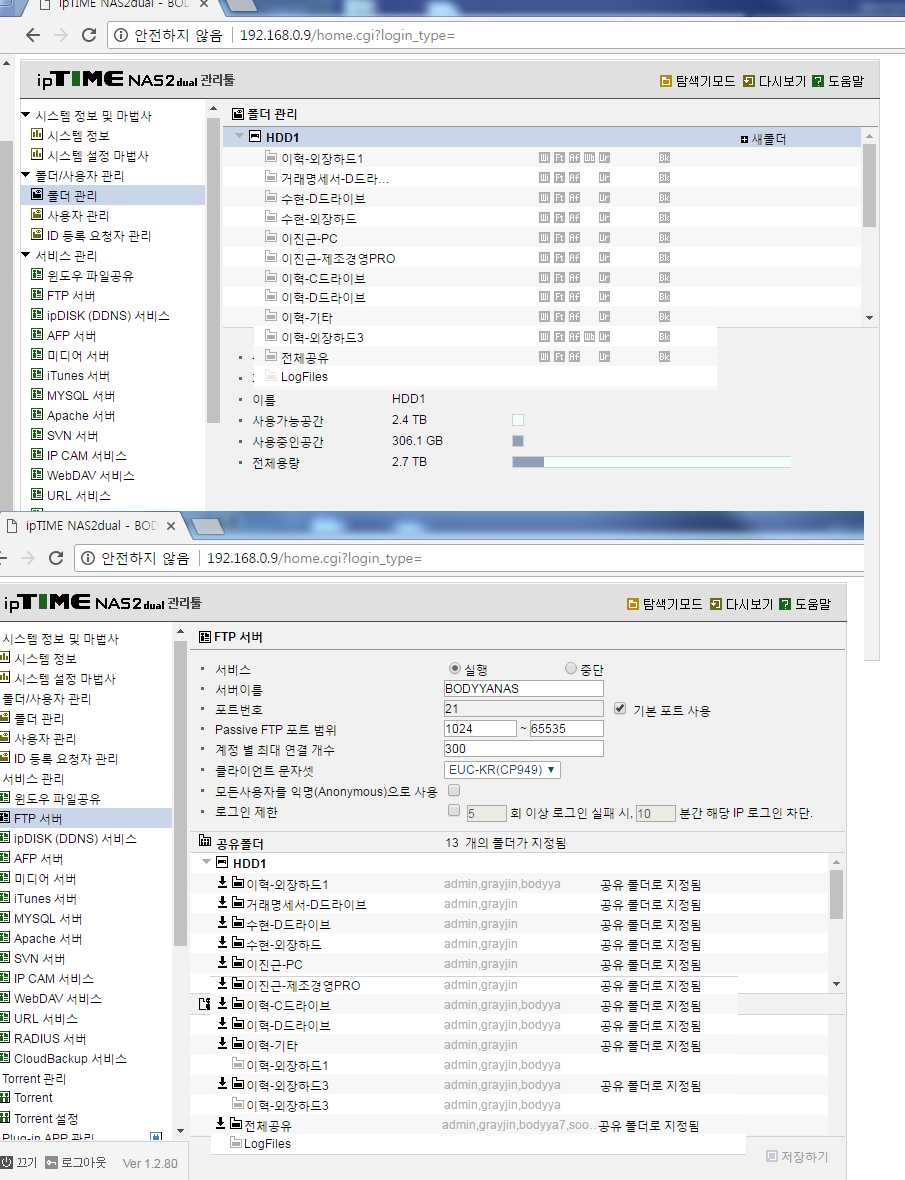Click folder icon of 이혁-D드라이브 in top window
The image size is (905, 1180).
click(x=272, y=297)
